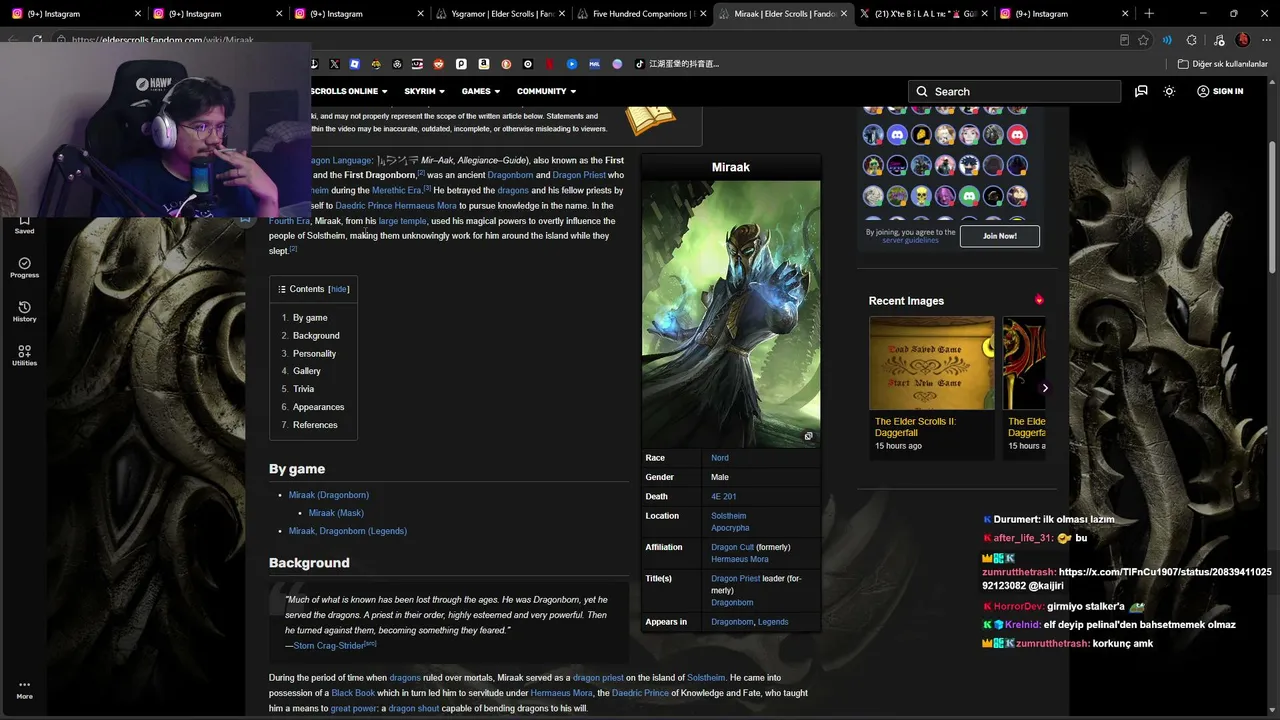The width and height of the screenshot is (1280, 720).
Task: Open the Miraak portrait image
Action: point(731,314)
